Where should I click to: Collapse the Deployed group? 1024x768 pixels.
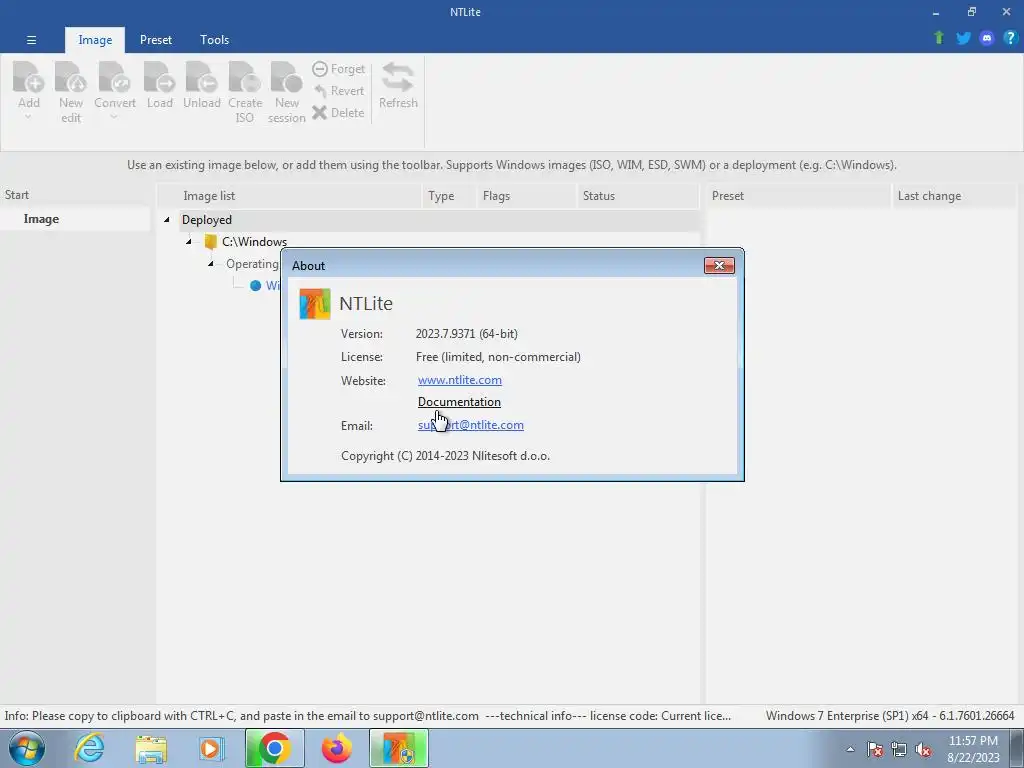(167, 219)
